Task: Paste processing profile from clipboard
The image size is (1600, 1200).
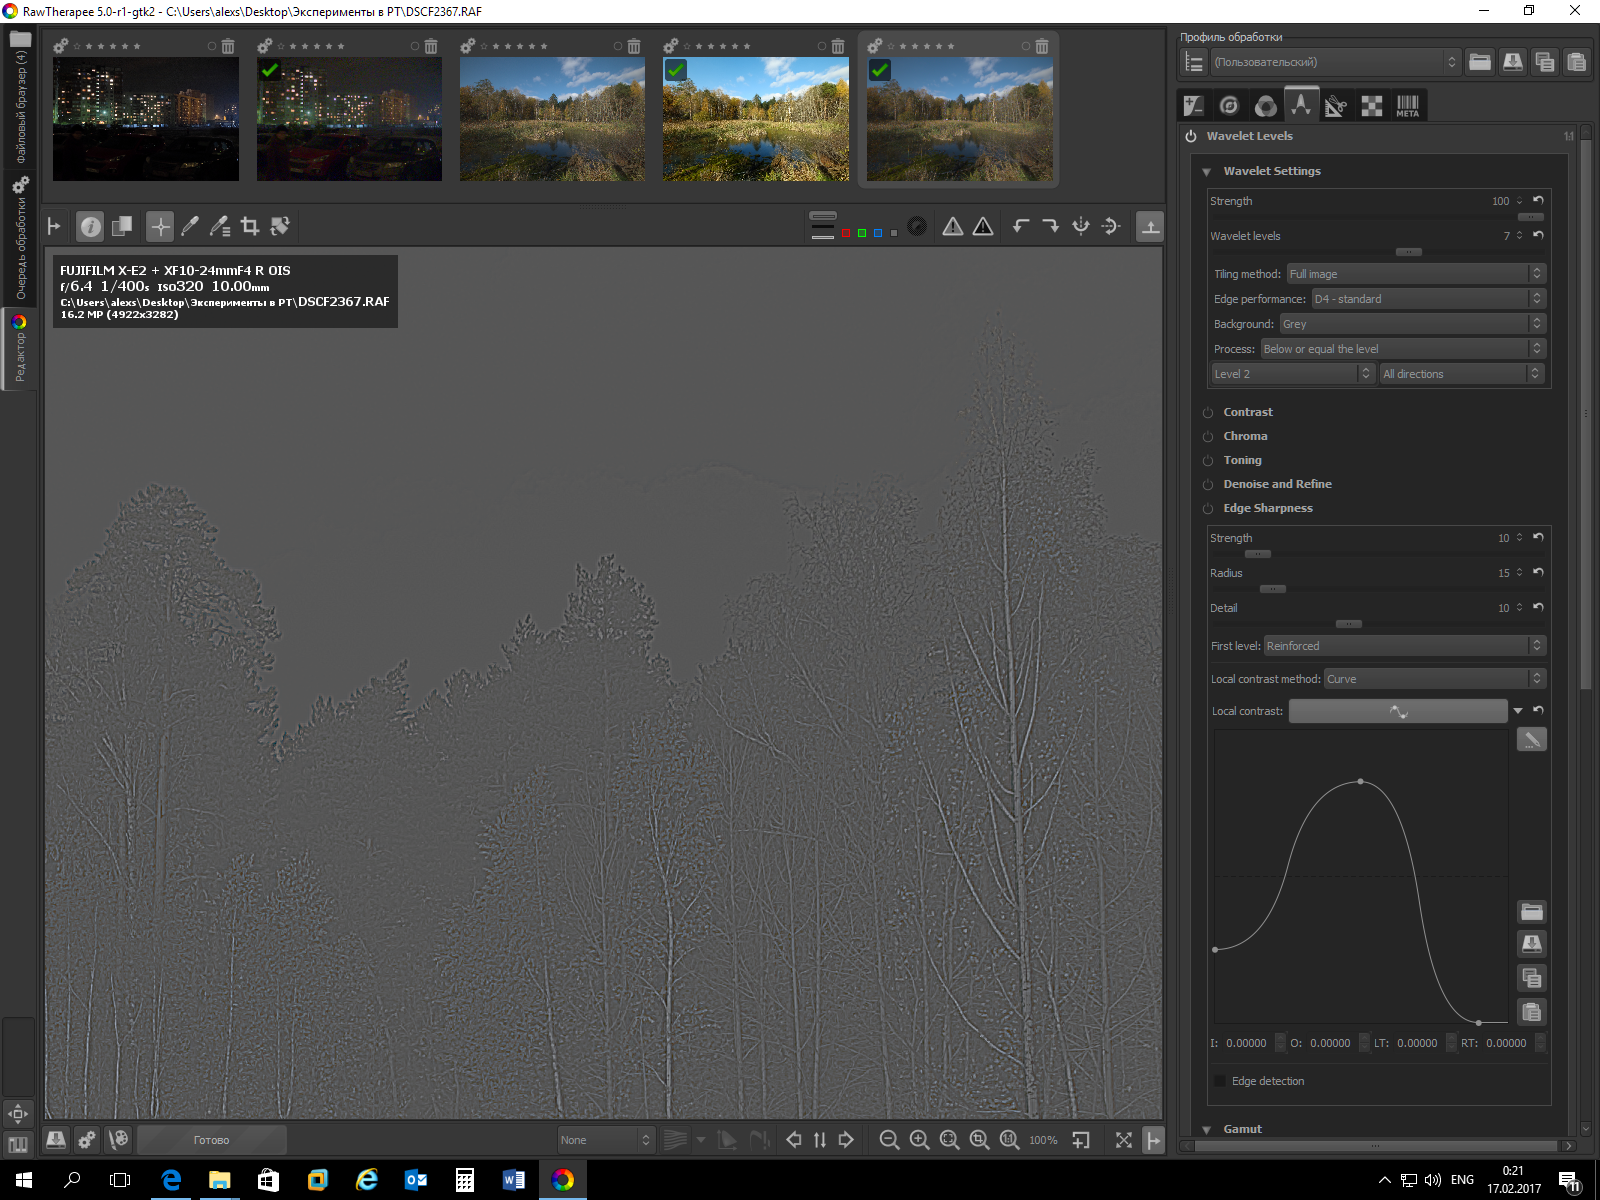Action: pos(1577,62)
